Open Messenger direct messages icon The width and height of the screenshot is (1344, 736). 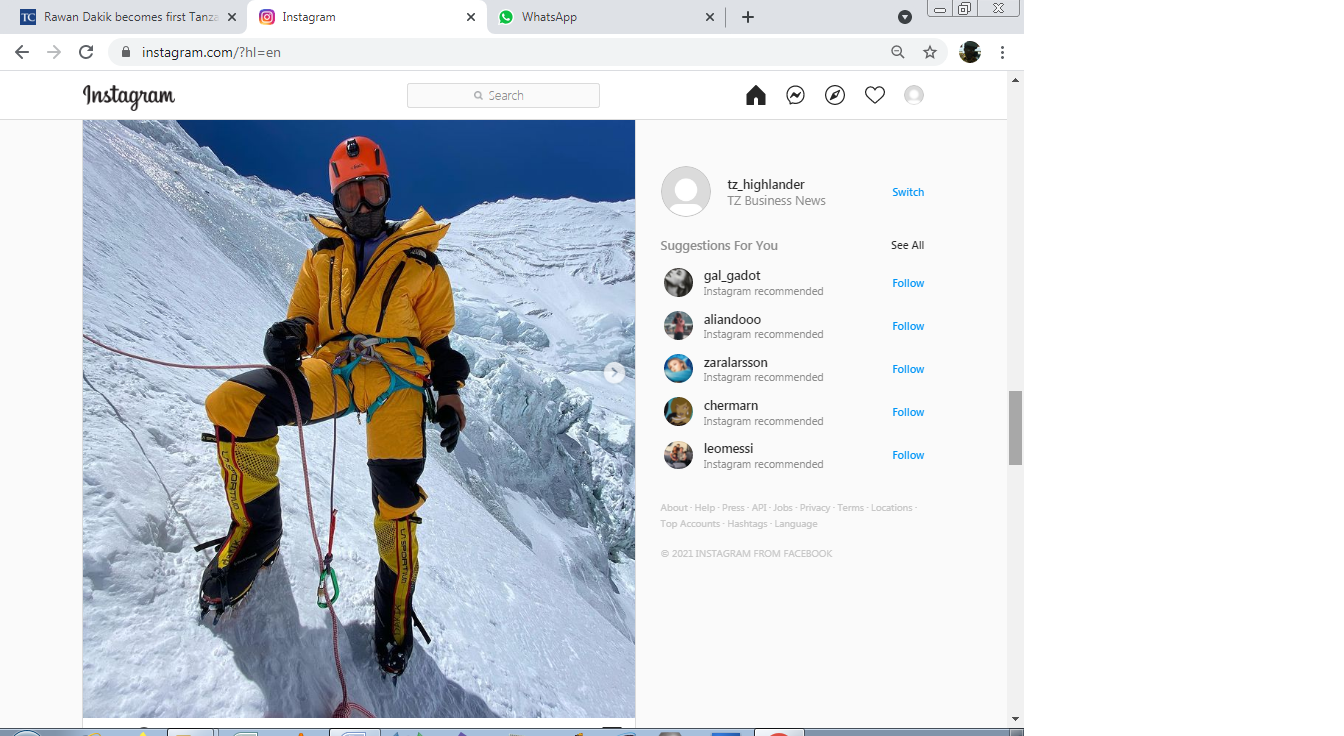(796, 95)
